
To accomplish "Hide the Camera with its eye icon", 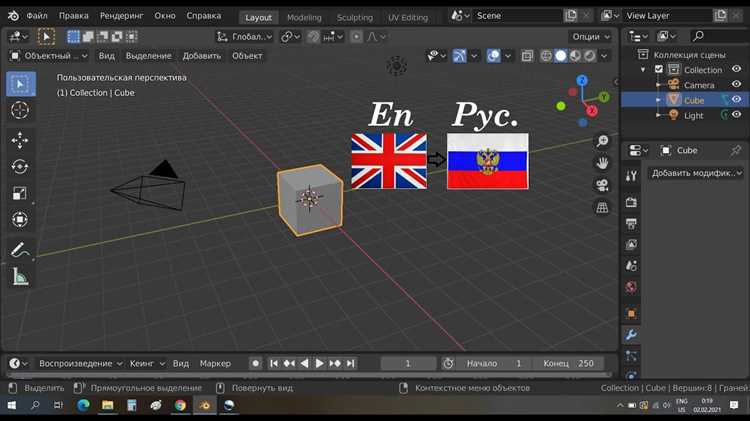I will click(x=737, y=84).
